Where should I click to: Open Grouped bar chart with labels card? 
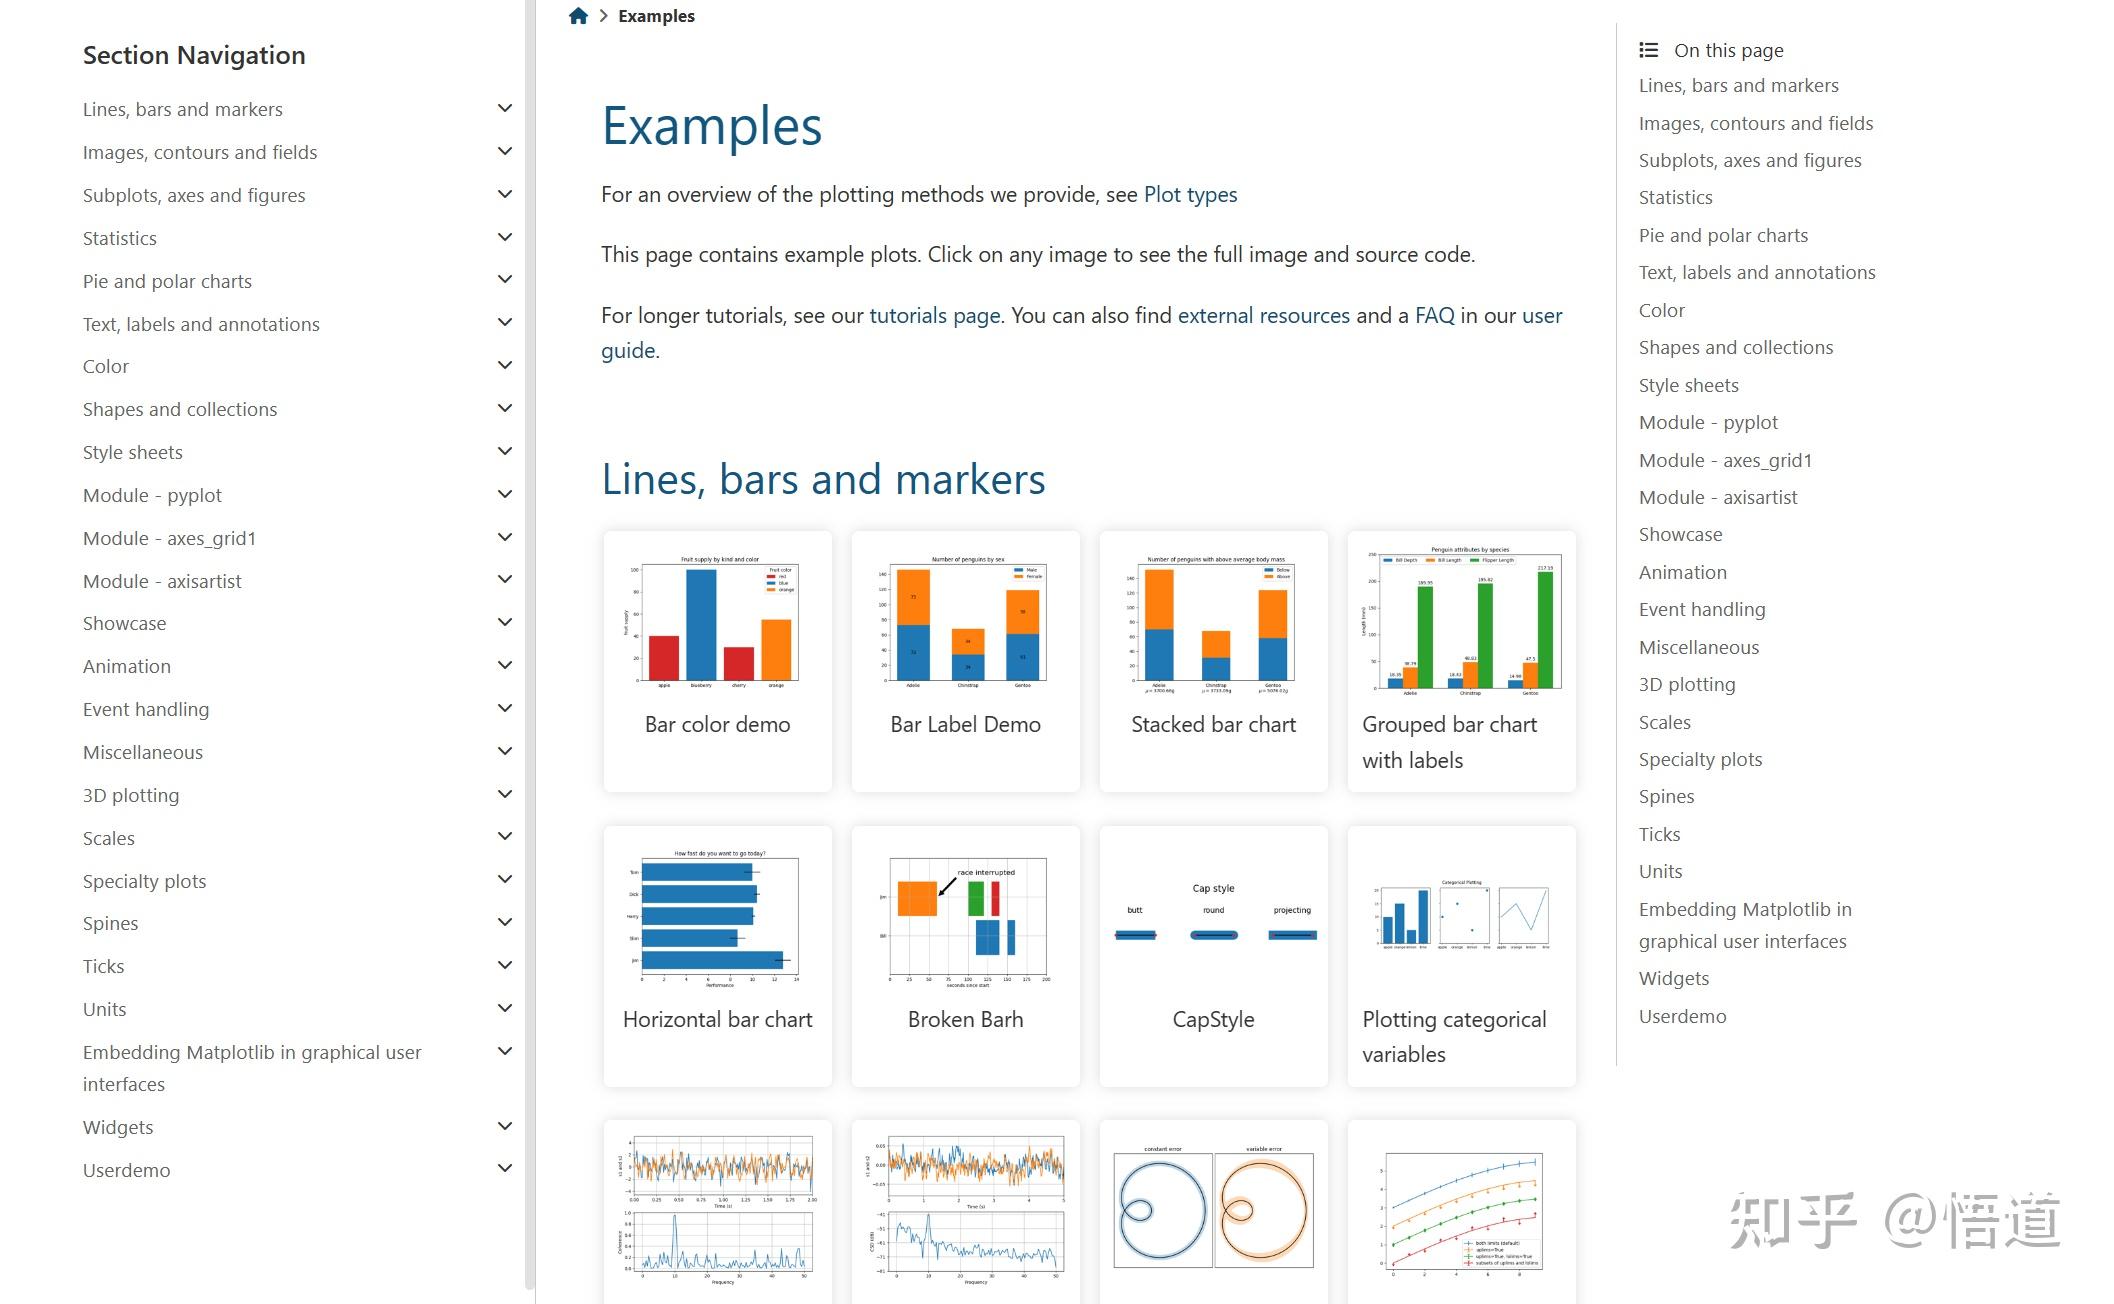1462,661
